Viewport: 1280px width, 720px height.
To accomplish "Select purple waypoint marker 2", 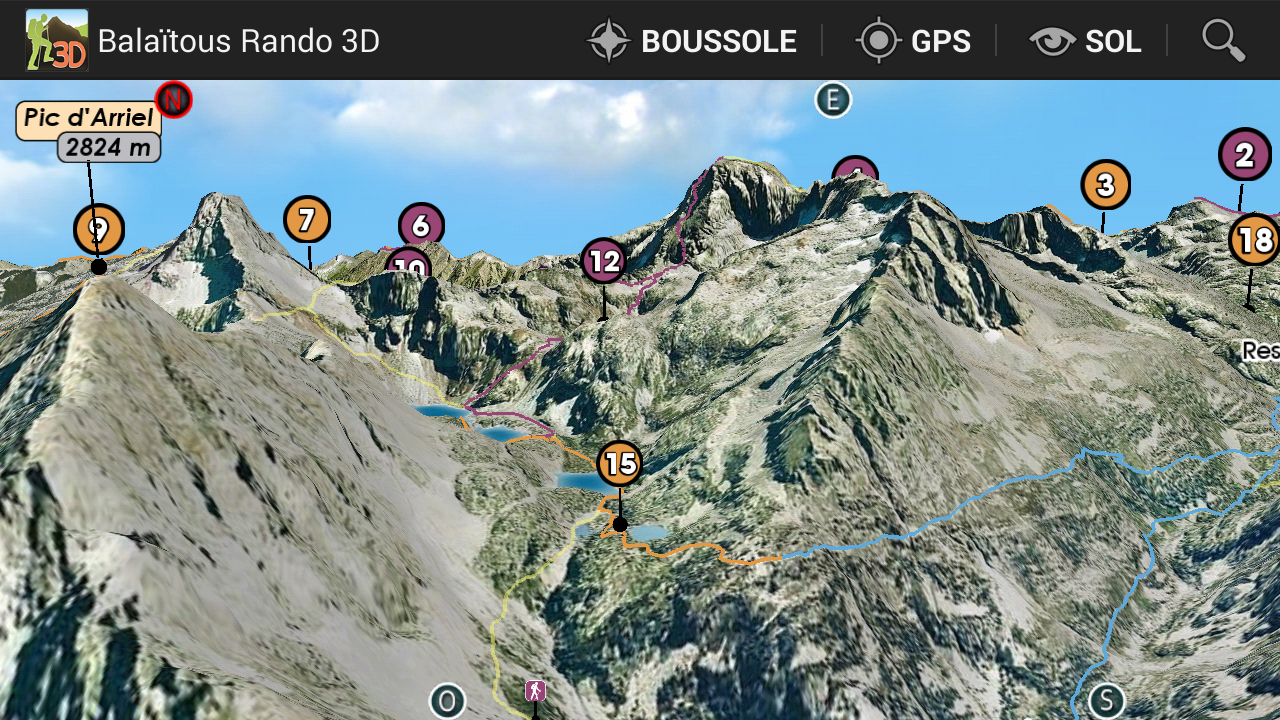I will [x=1244, y=155].
